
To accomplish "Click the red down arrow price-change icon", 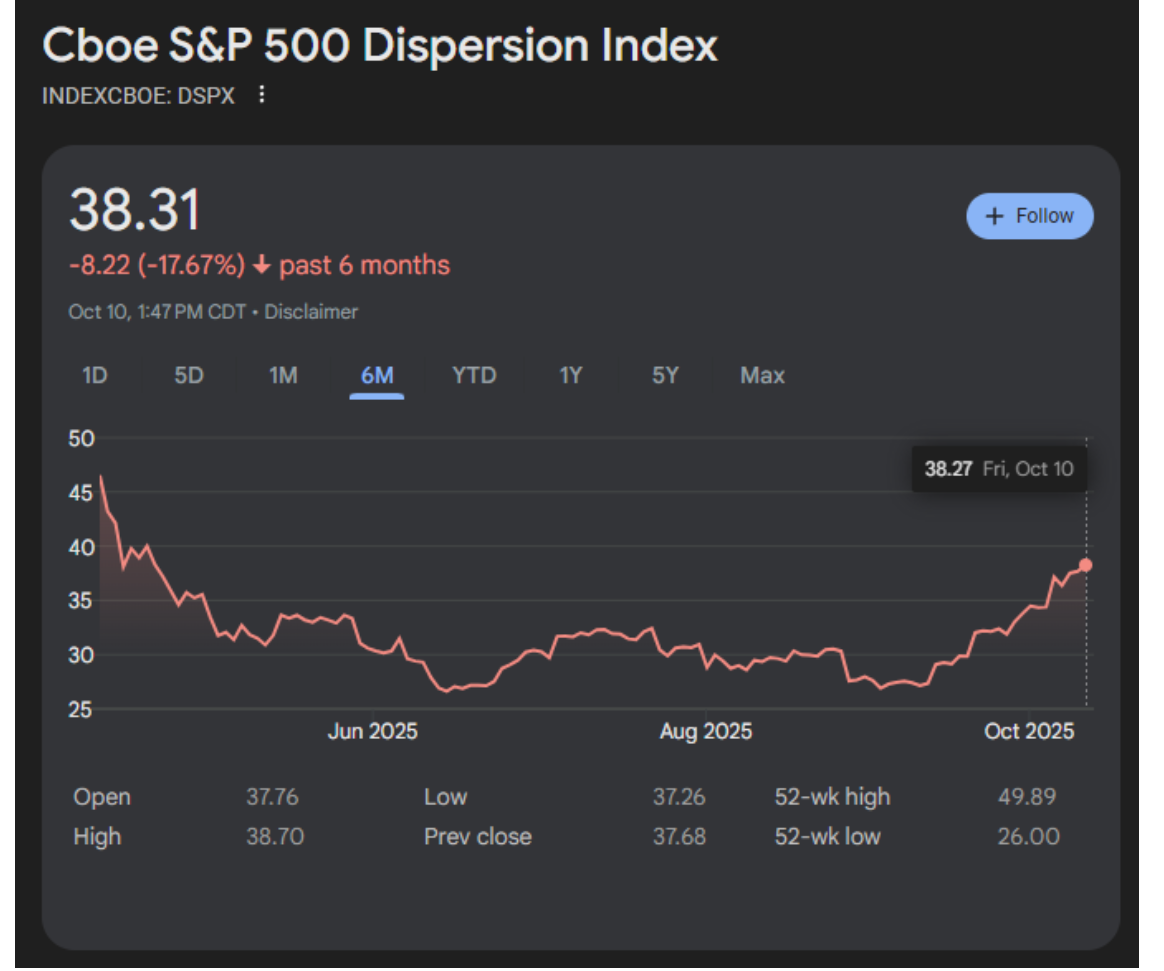I will [261, 266].
